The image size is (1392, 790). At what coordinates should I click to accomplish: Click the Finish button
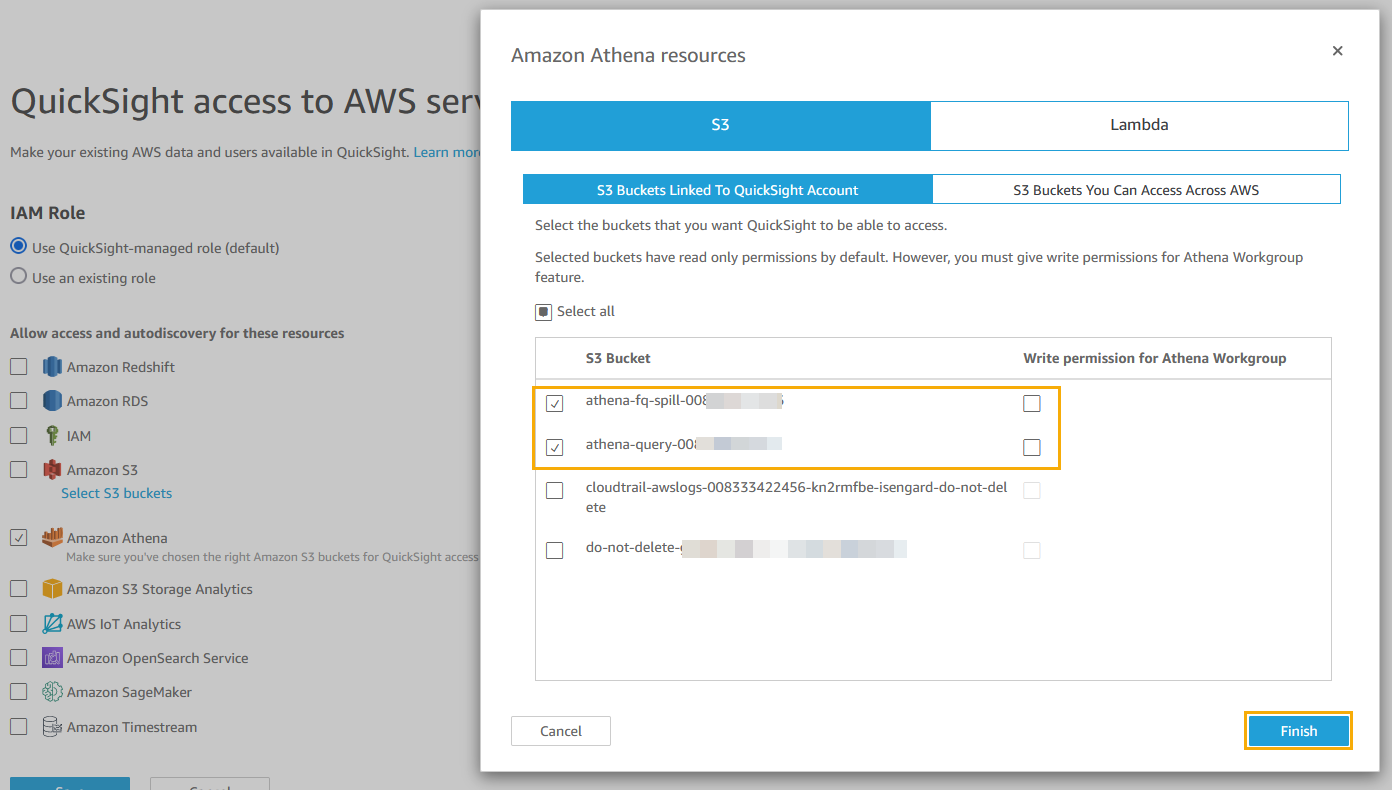(1298, 731)
